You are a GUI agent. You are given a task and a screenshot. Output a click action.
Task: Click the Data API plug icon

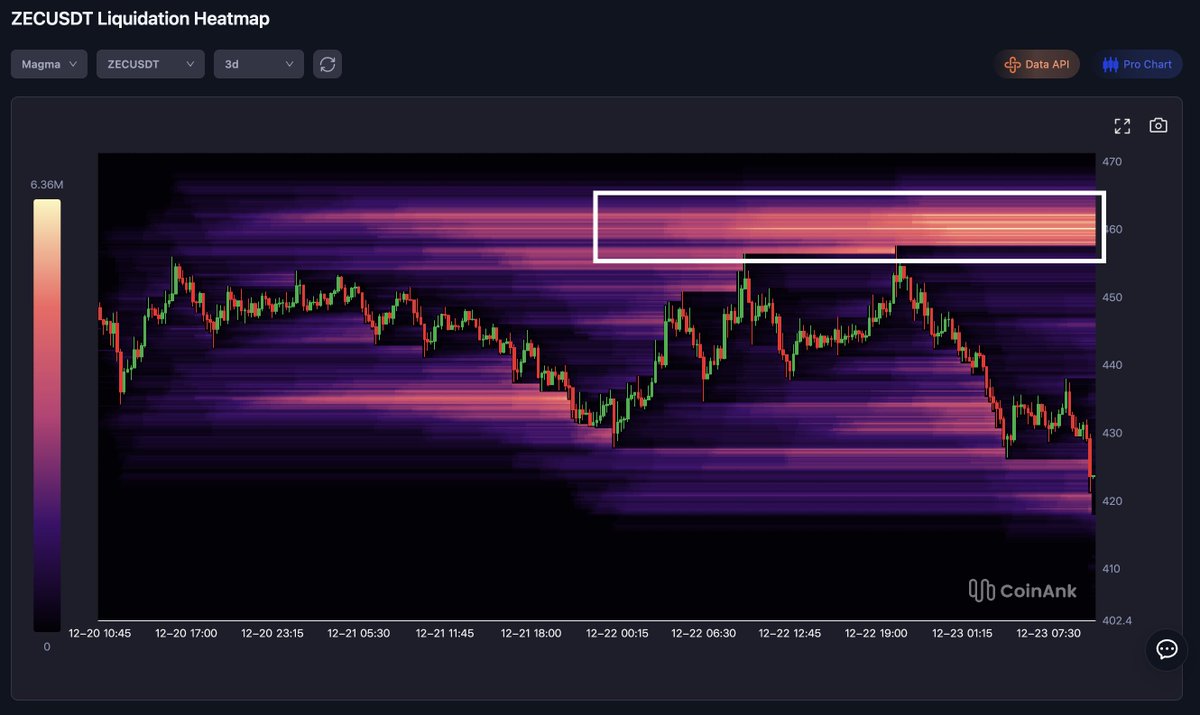tap(1012, 63)
